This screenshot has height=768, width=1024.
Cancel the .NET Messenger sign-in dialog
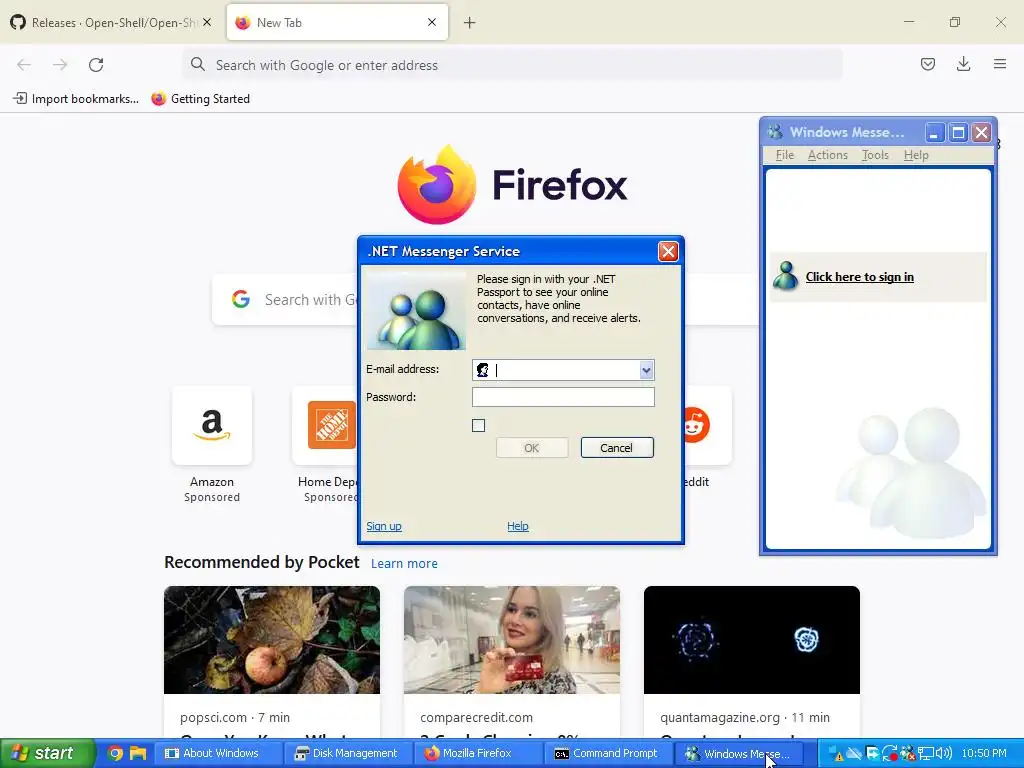click(616, 447)
